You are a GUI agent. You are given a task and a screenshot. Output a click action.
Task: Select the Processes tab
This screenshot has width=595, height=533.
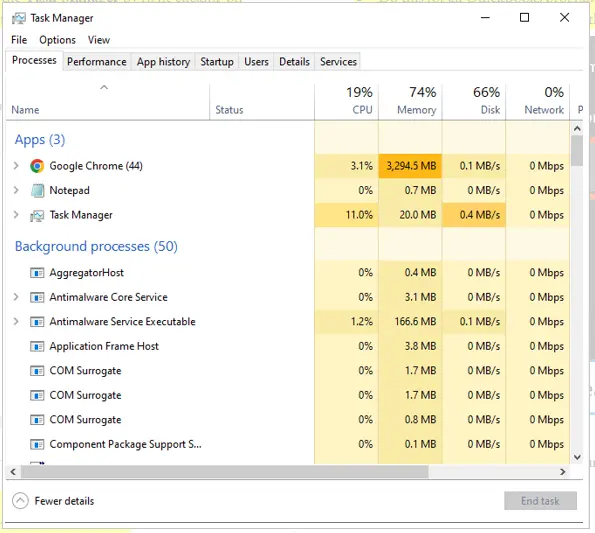tap(34, 61)
